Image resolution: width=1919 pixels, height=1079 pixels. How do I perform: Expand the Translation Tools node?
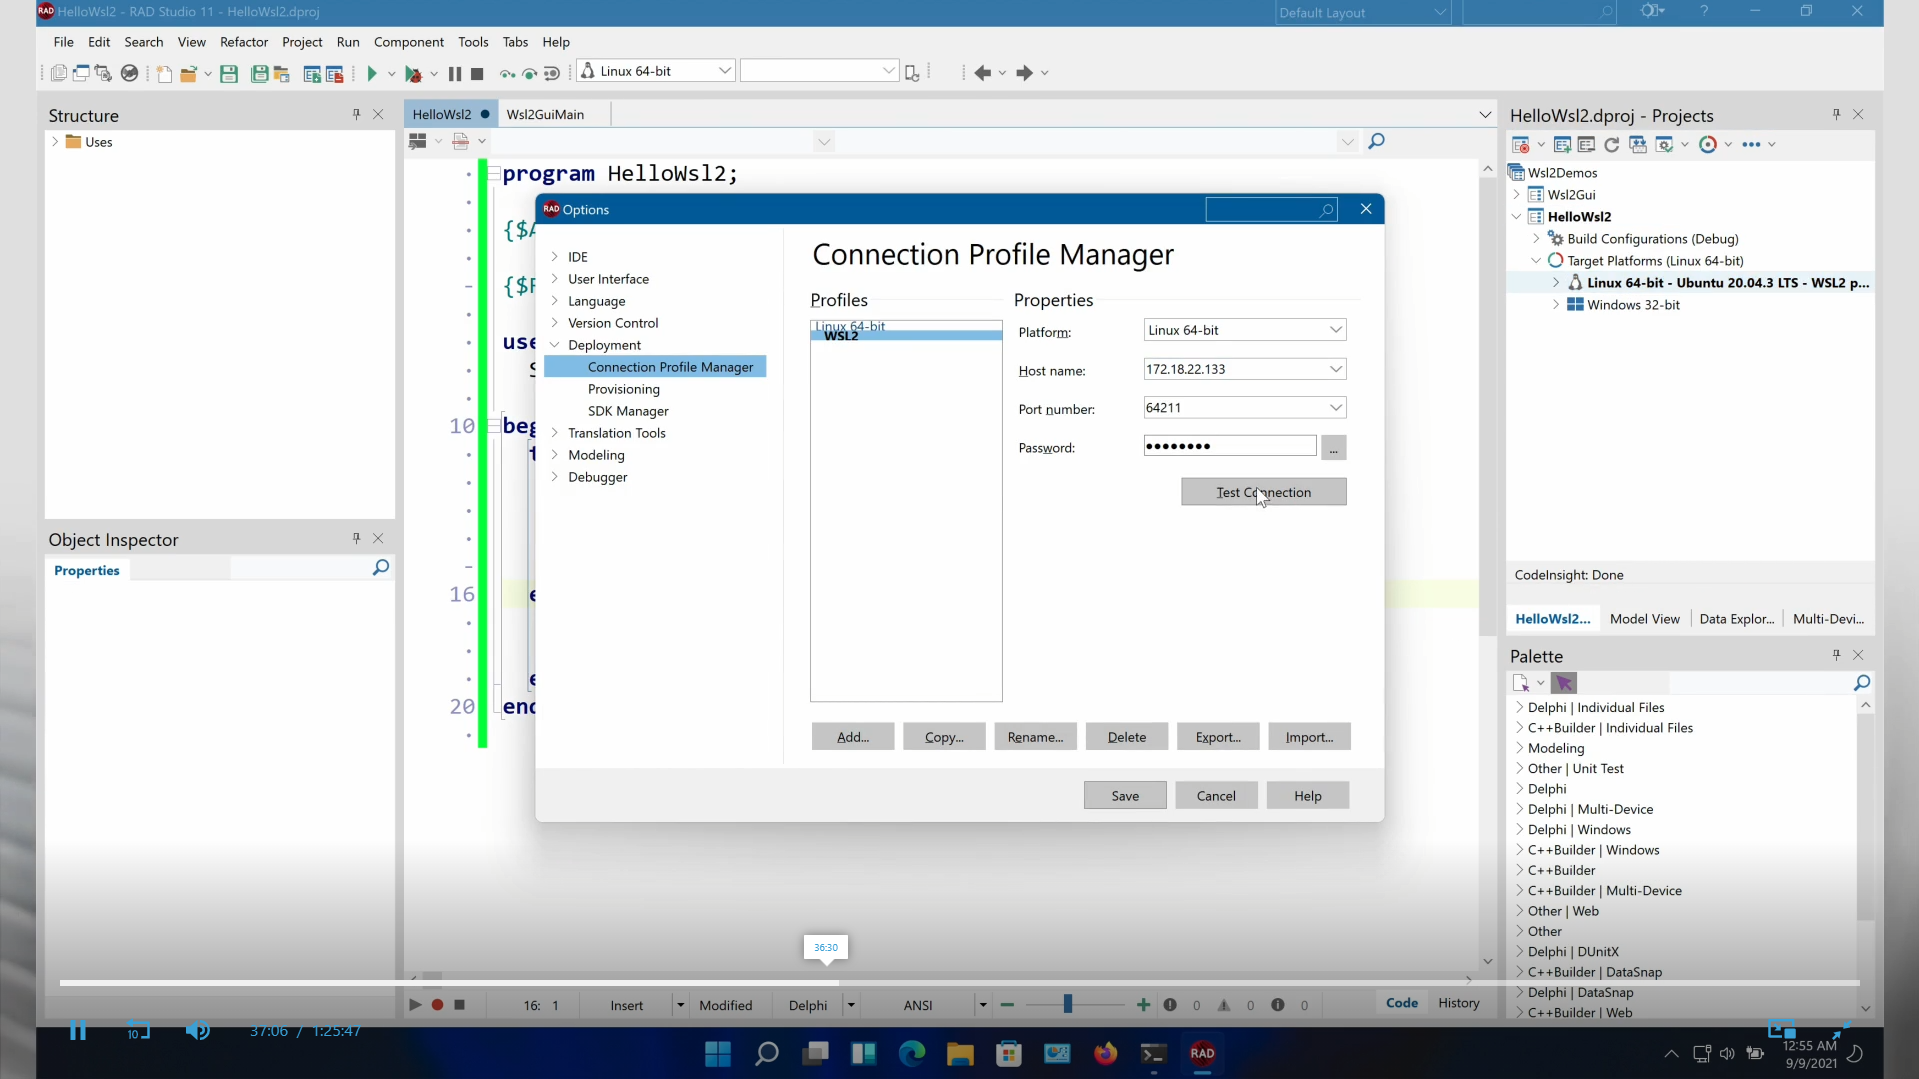(554, 433)
